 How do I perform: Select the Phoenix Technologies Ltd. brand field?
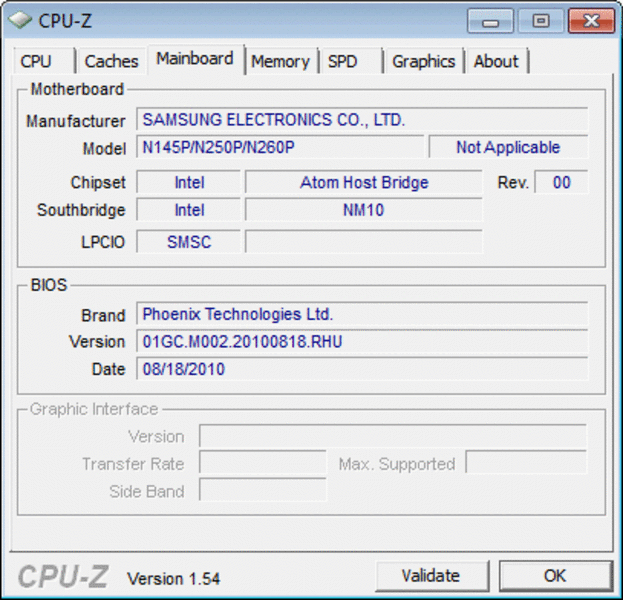362,314
